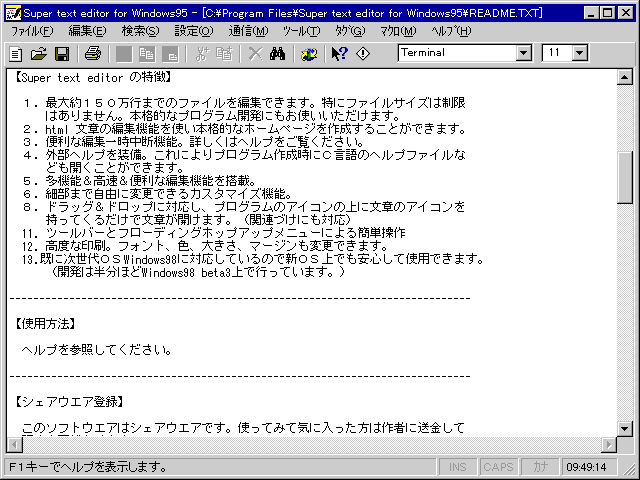Click feature line 2 starting with html
Screen dimensions: 640x480
click(x=244, y=129)
